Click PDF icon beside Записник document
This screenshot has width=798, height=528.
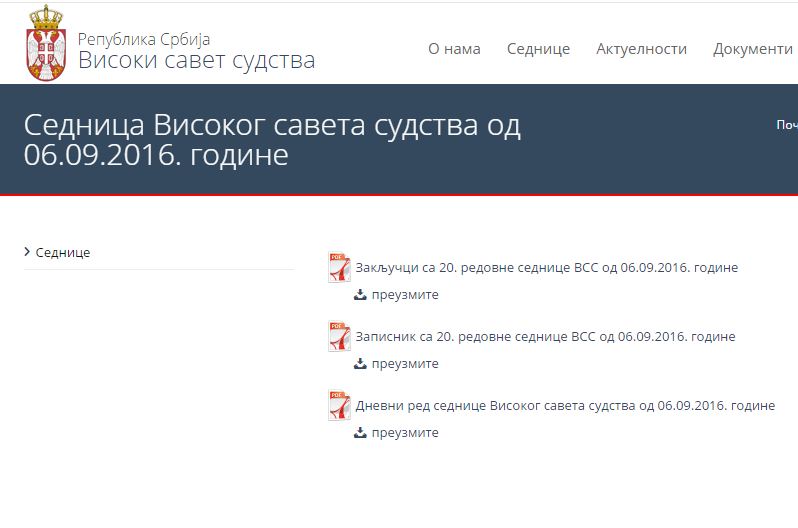click(340, 337)
